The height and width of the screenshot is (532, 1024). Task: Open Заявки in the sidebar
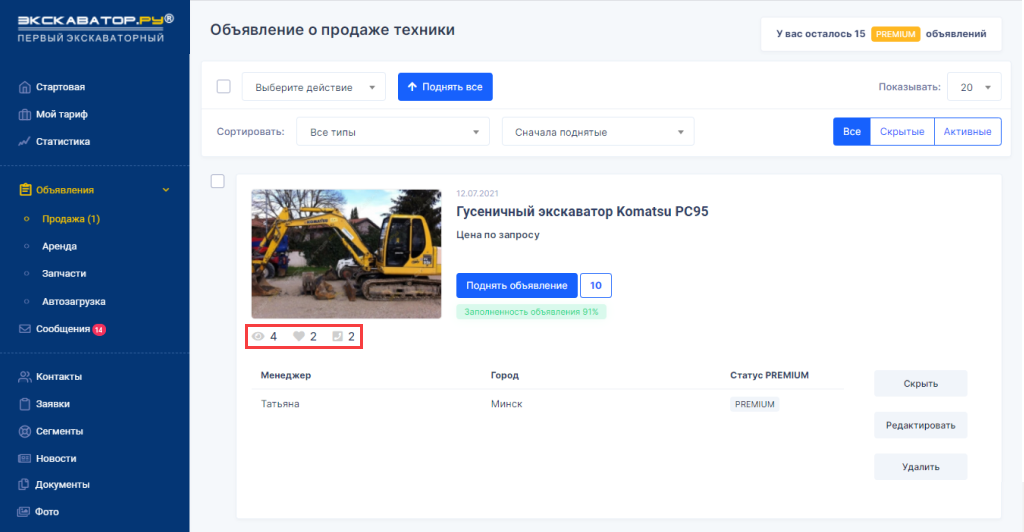[x=53, y=404]
